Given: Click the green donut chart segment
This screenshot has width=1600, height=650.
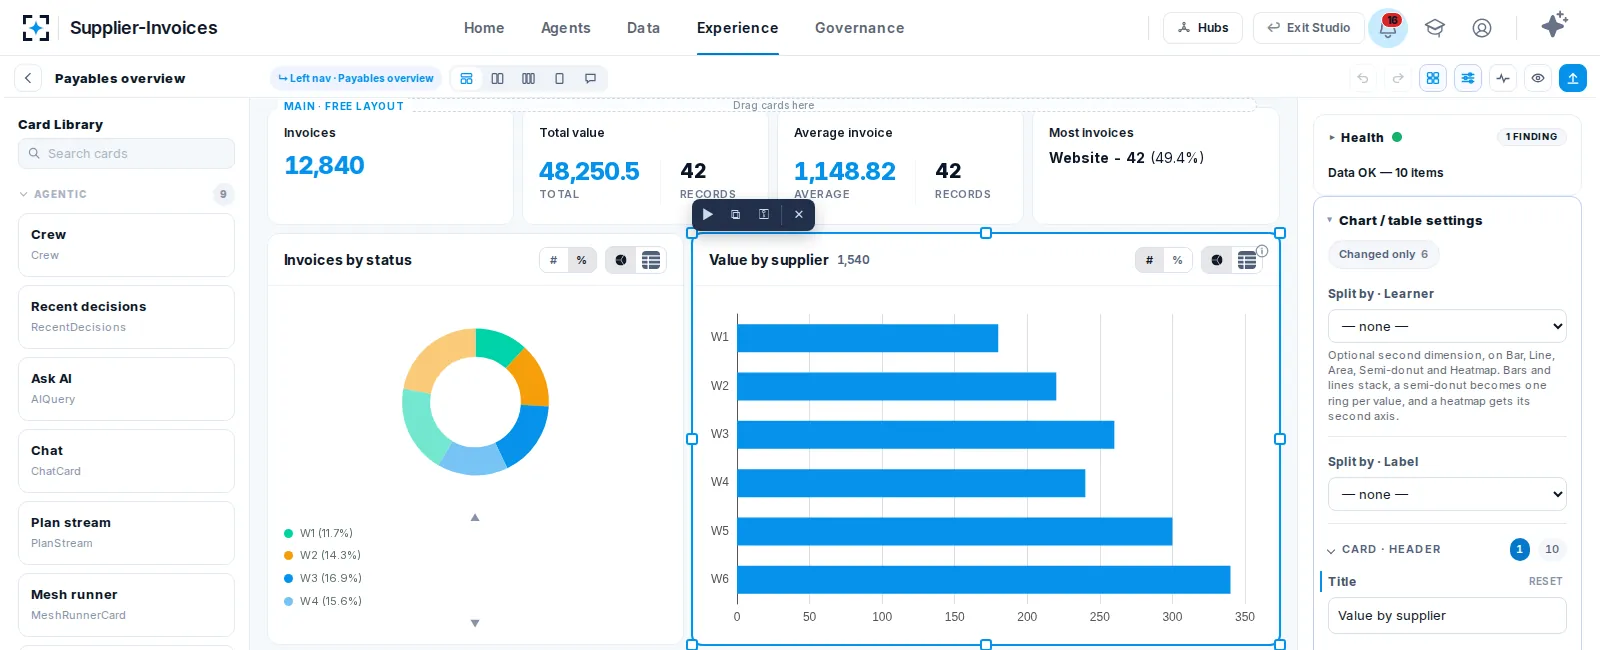Looking at the screenshot, I should click(496, 344).
